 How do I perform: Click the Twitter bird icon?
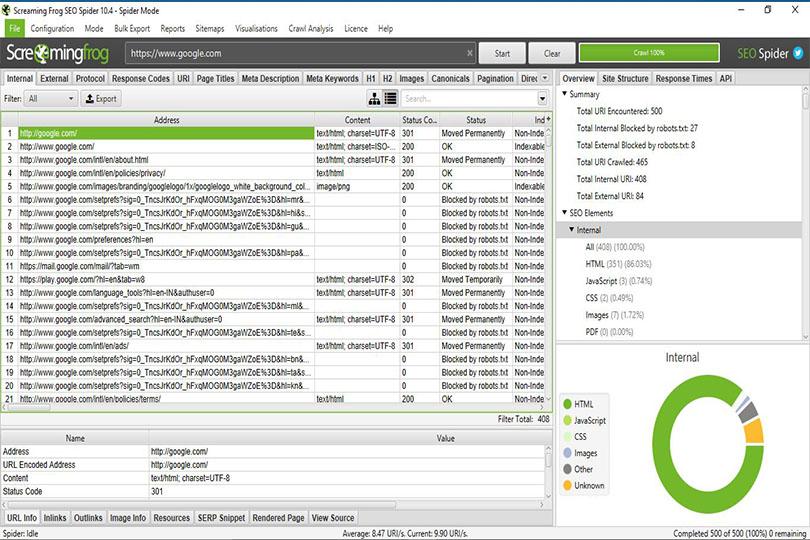(x=798, y=53)
